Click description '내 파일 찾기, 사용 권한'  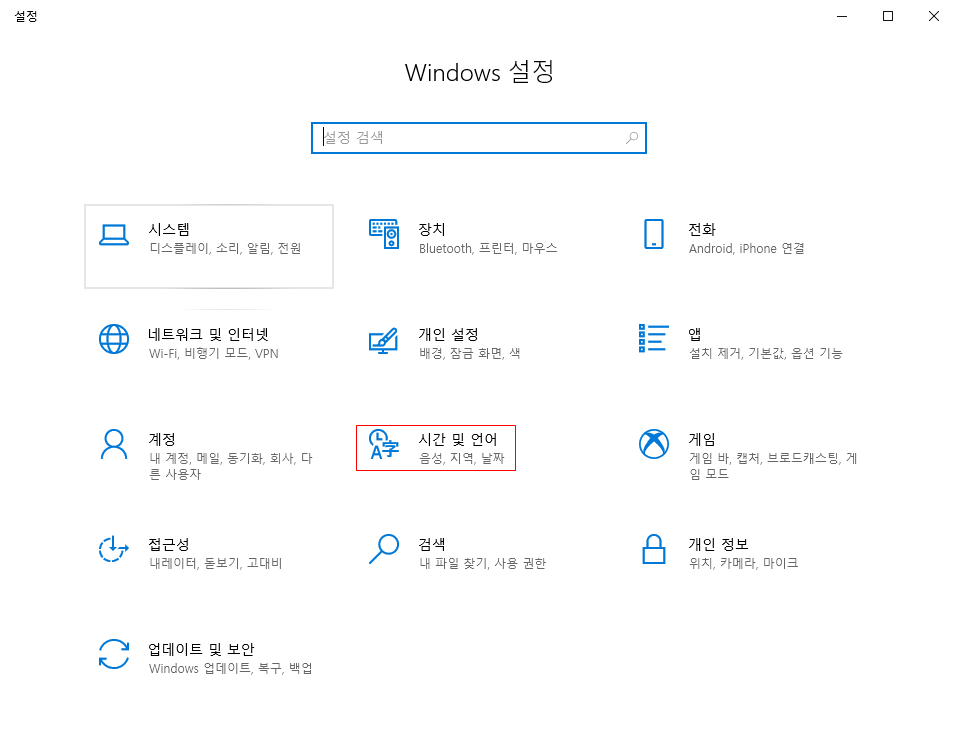point(482,563)
